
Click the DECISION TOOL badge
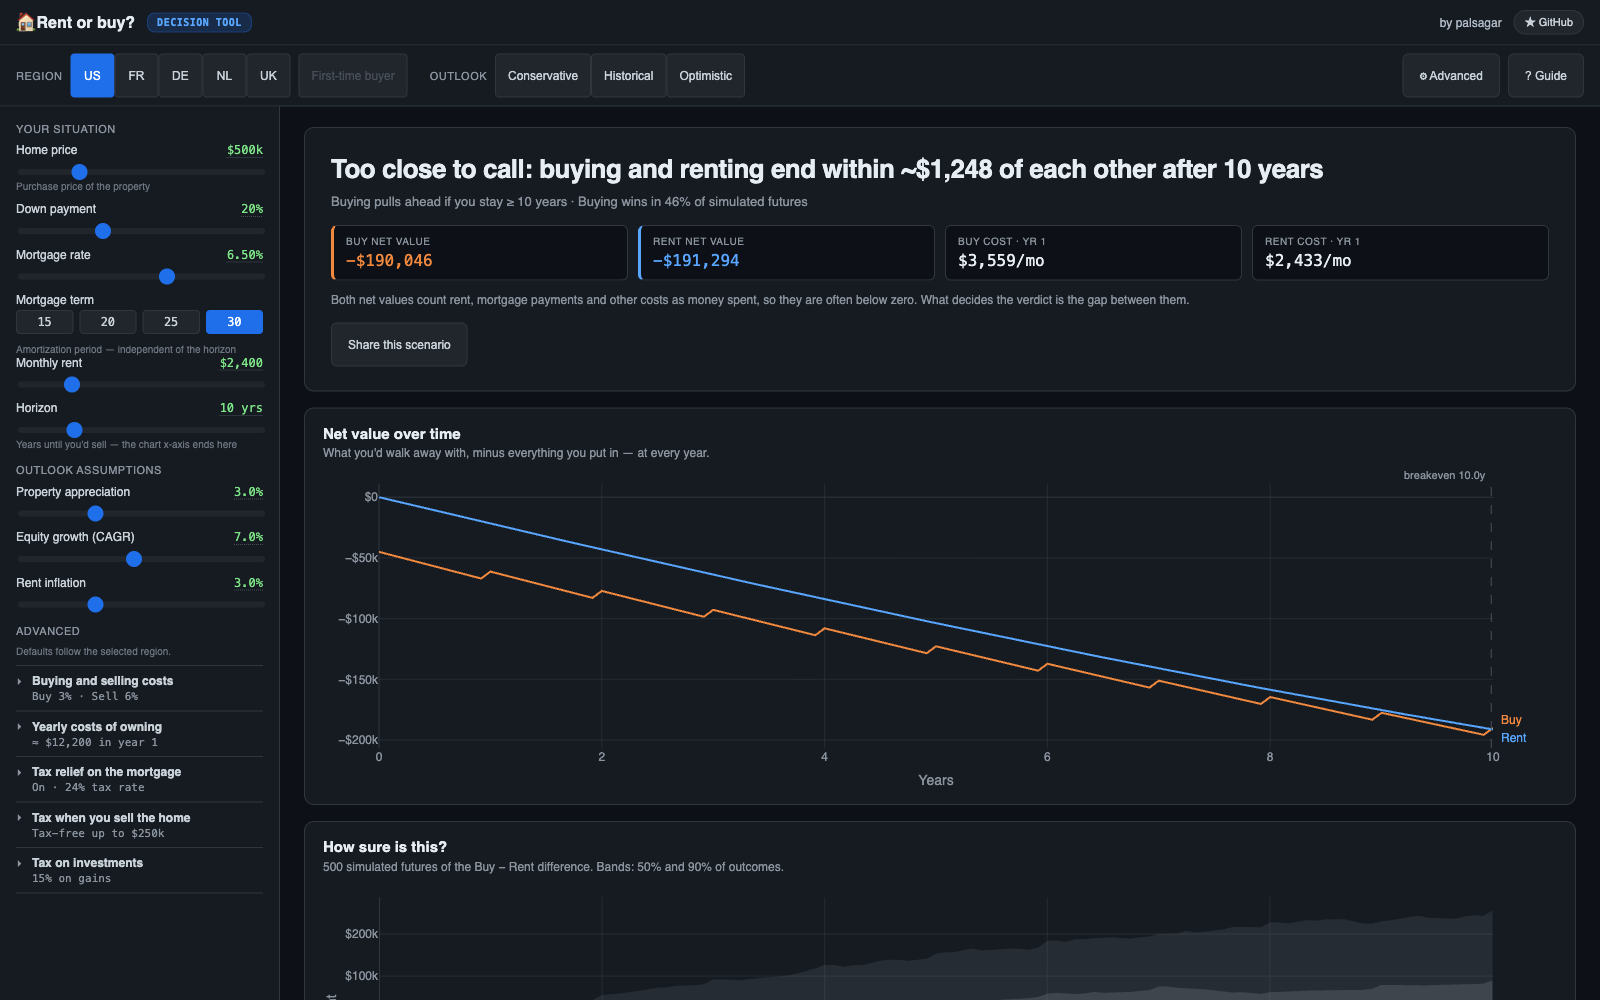[199, 22]
